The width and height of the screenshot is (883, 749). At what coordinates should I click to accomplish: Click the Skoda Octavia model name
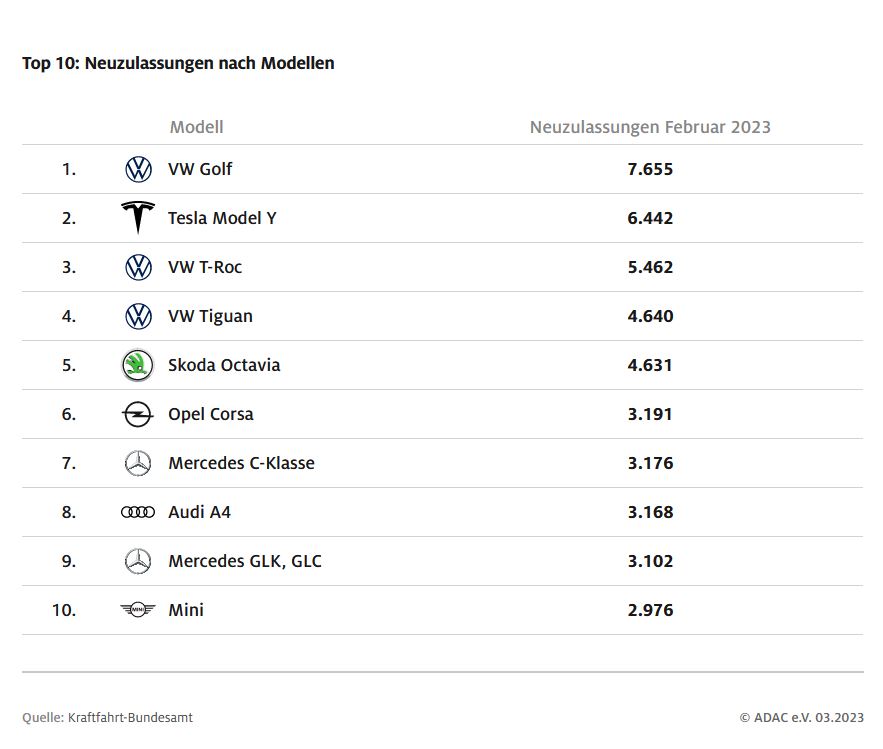point(224,365)
